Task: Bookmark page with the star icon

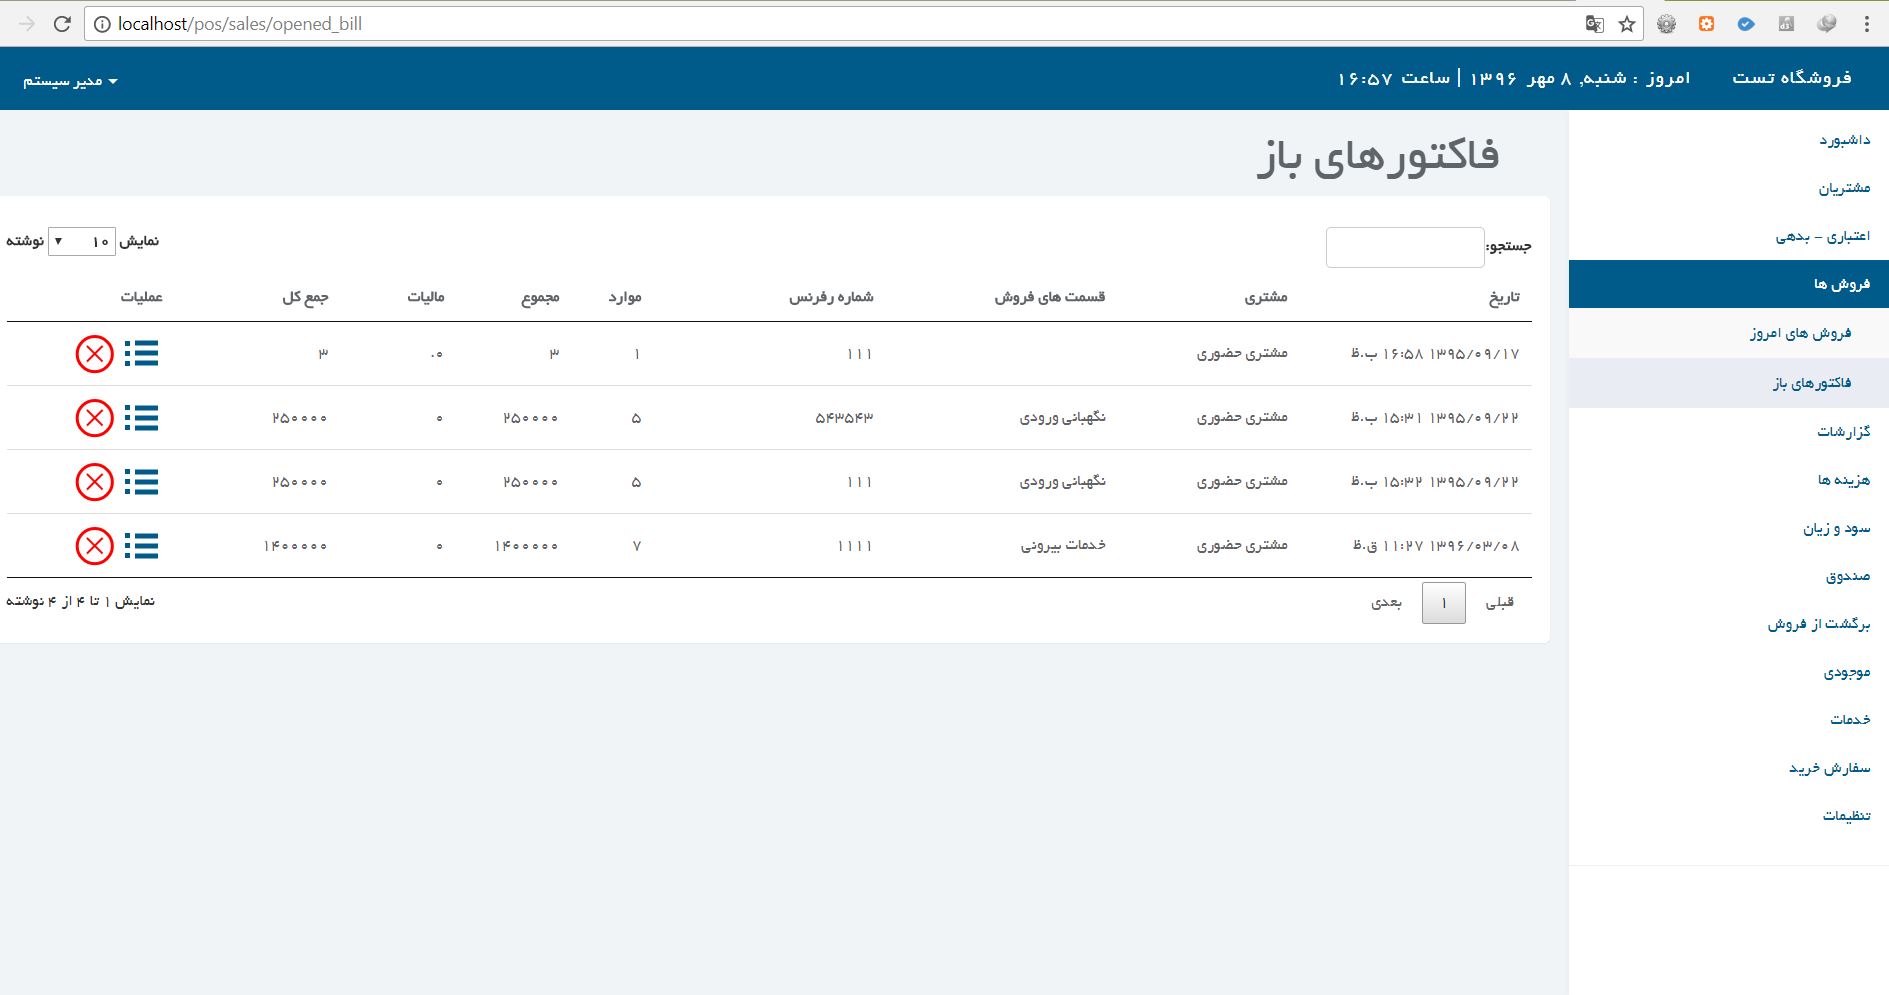Action: point(1627,24)
